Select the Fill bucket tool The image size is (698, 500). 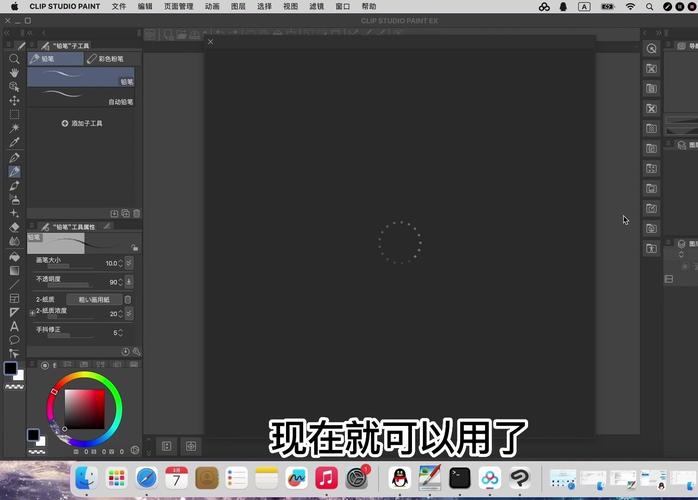click(14, 257)
